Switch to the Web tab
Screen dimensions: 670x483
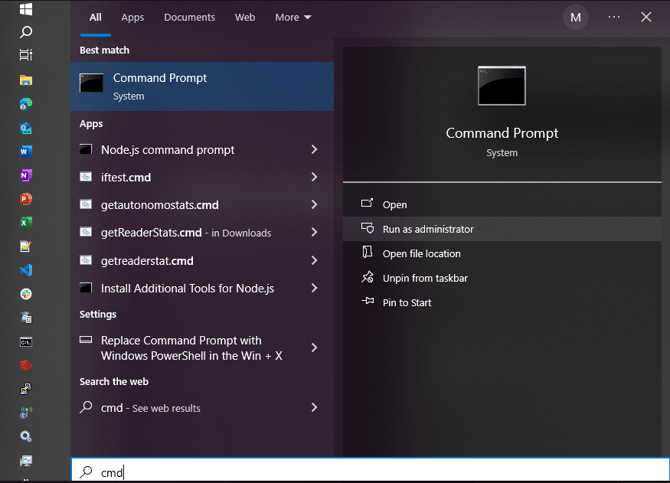coord(245,18)
